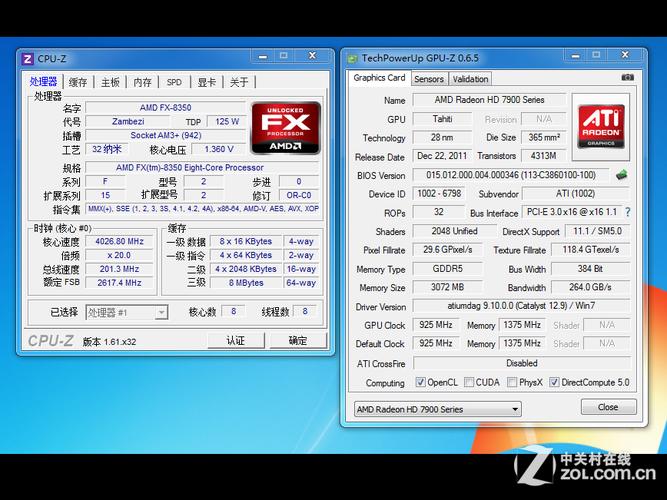
Task: Toggle the DirectCompute 5.0 checkbox
Action: tap(554, 382)
